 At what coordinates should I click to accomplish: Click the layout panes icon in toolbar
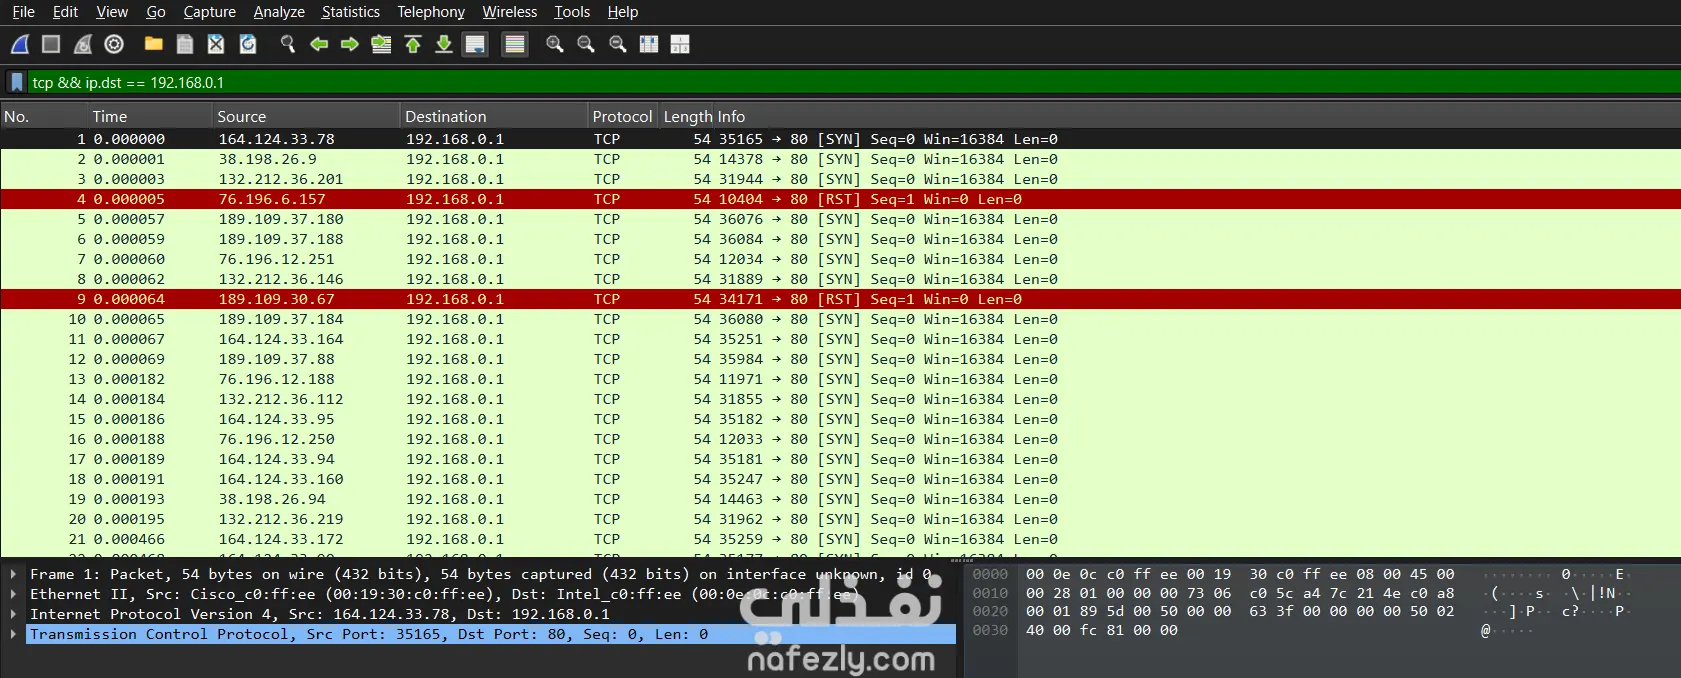[x=680, y=44]
